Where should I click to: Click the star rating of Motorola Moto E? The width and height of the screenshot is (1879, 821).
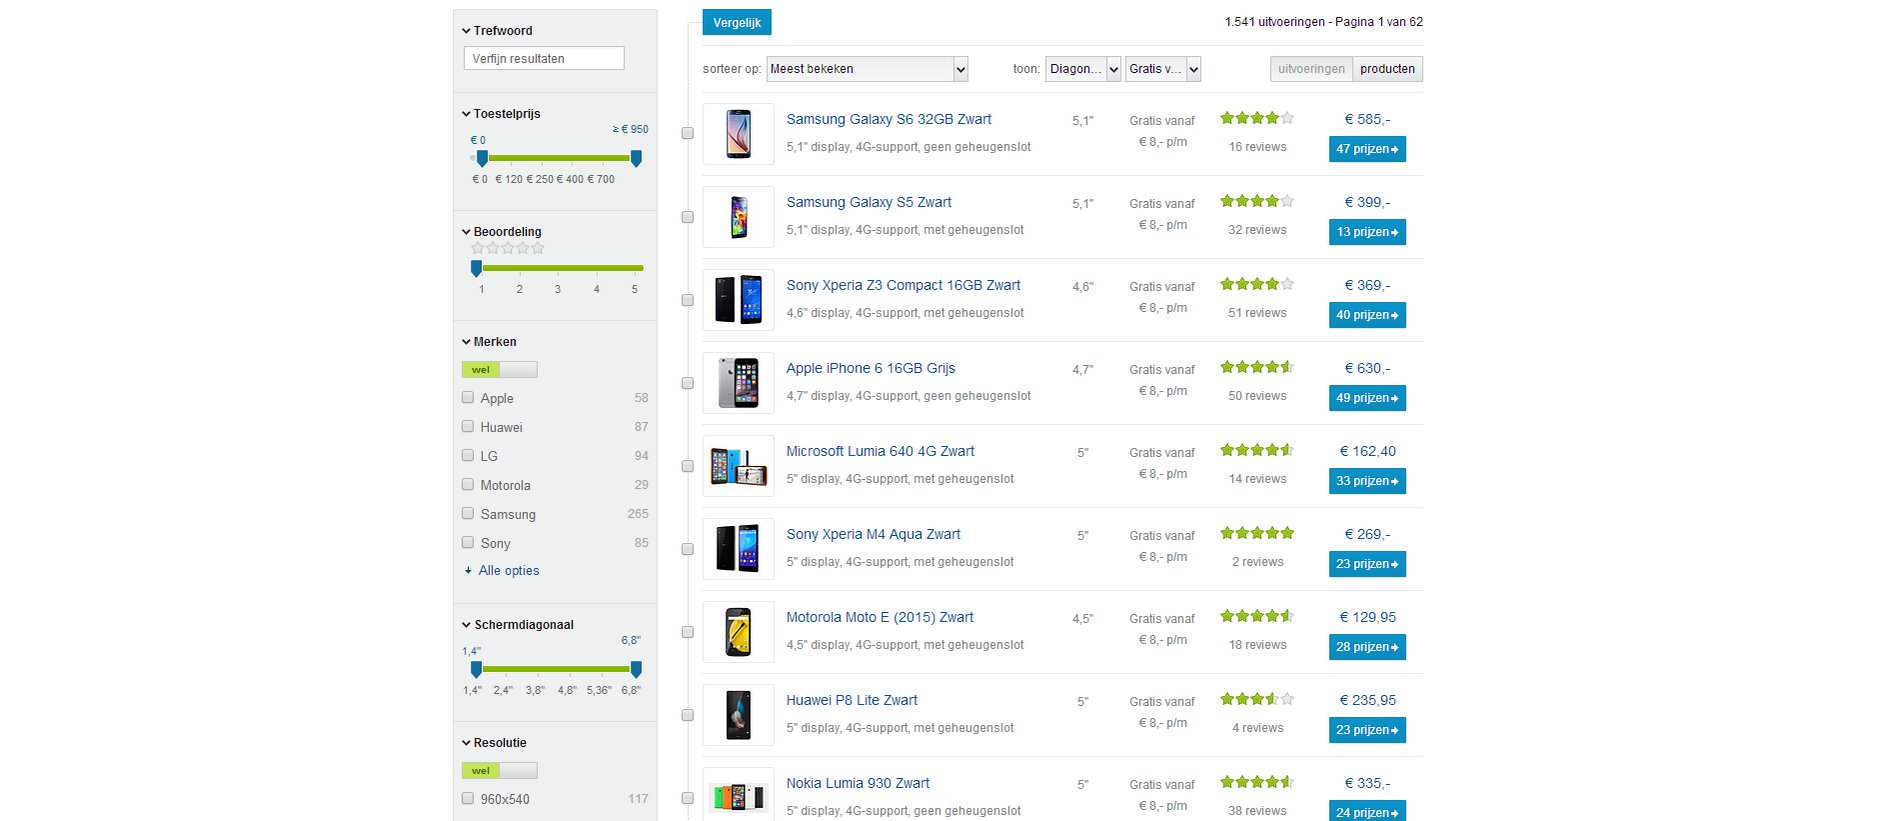click(x=1257, y=616)
